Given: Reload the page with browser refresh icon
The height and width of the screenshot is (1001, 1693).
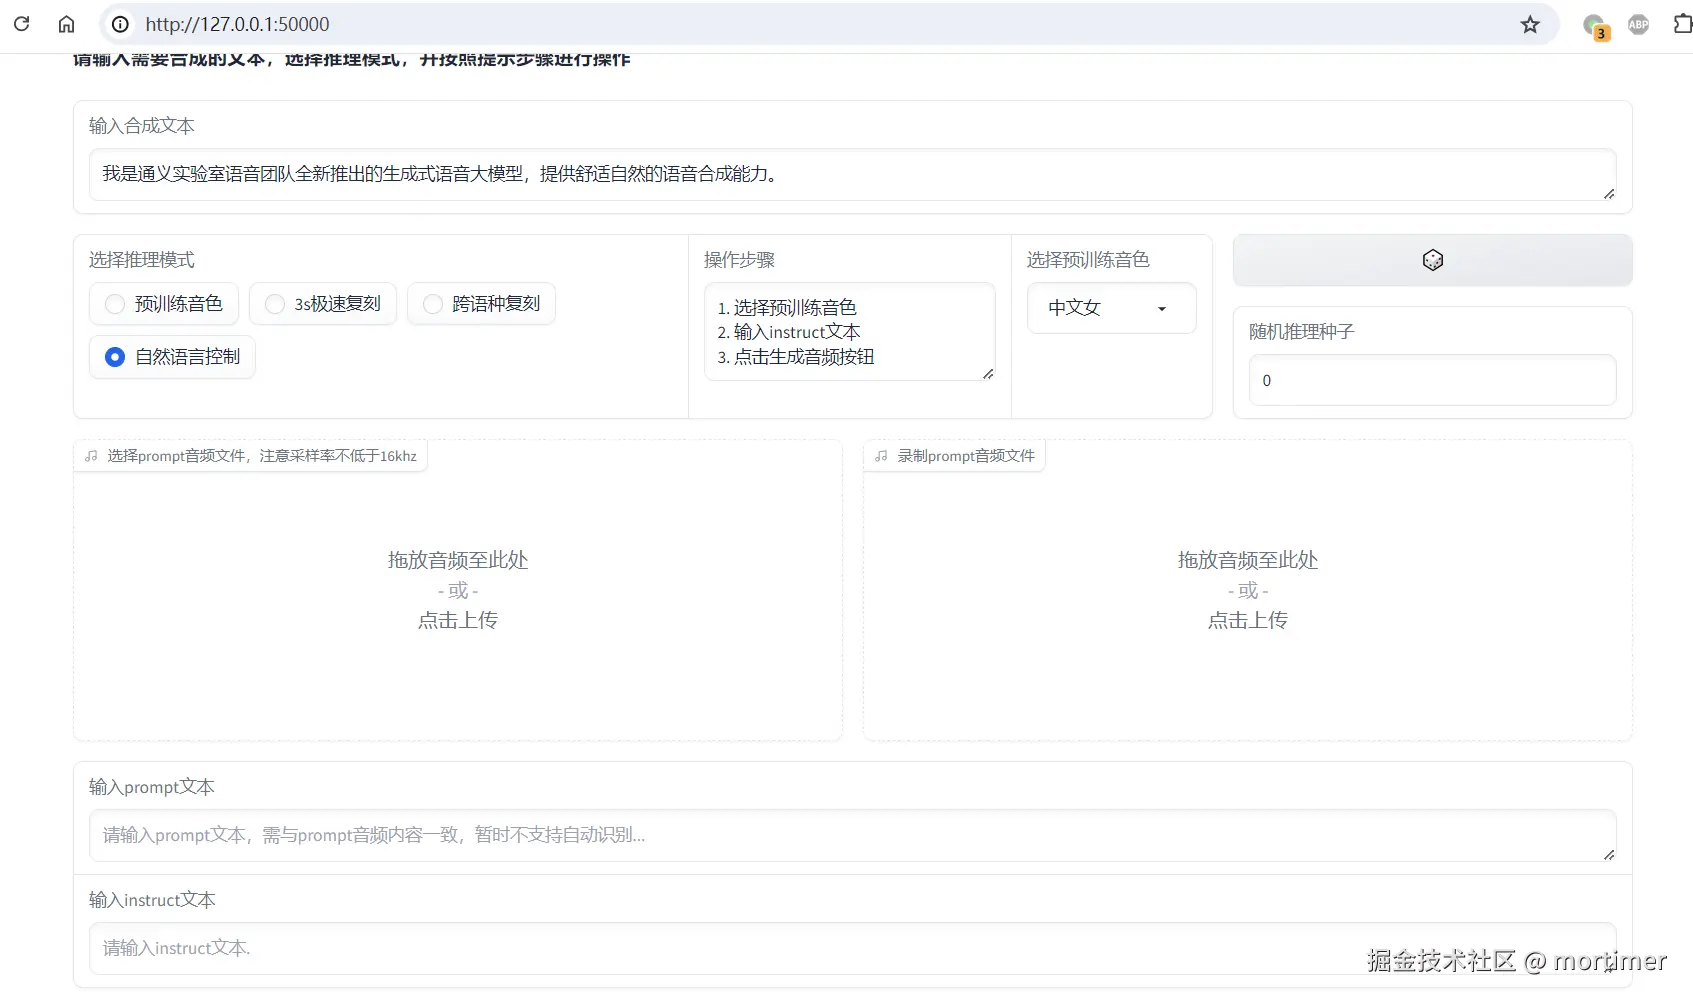Looking at the screenshot, I should (21, 24).
